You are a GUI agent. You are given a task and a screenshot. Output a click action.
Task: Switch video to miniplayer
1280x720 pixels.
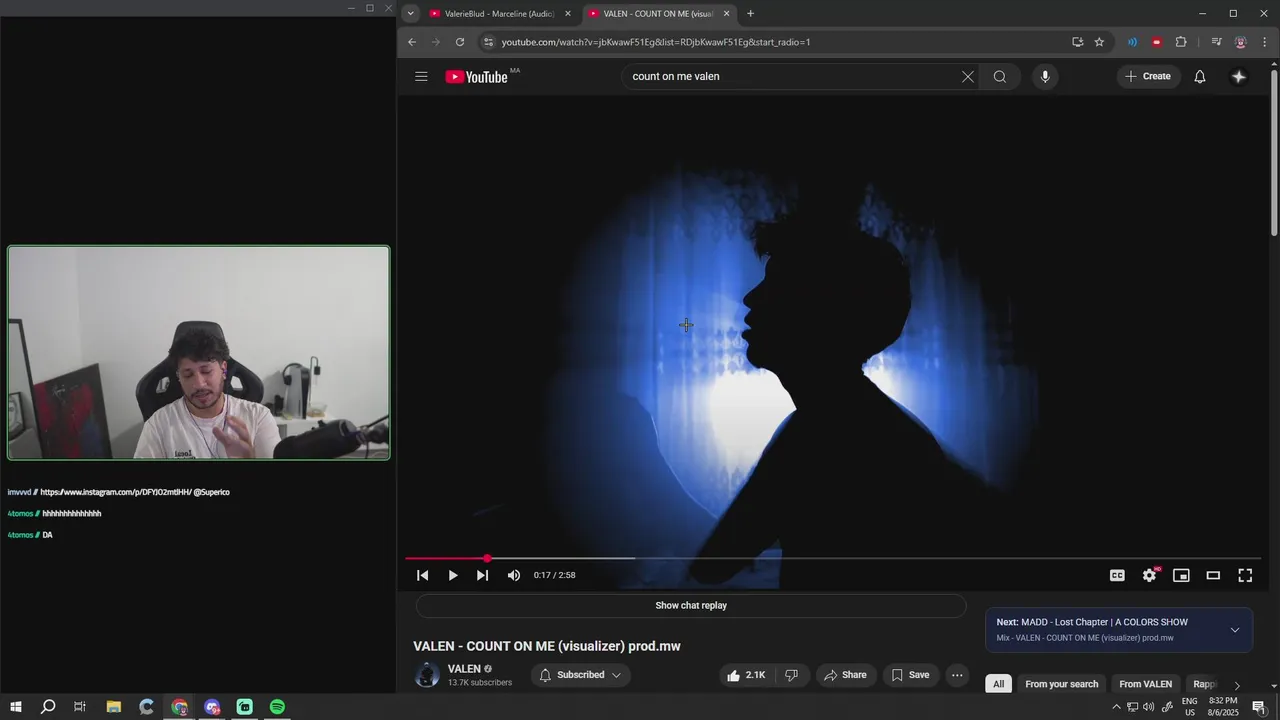pyautogui.click(x=1181, y=575)
